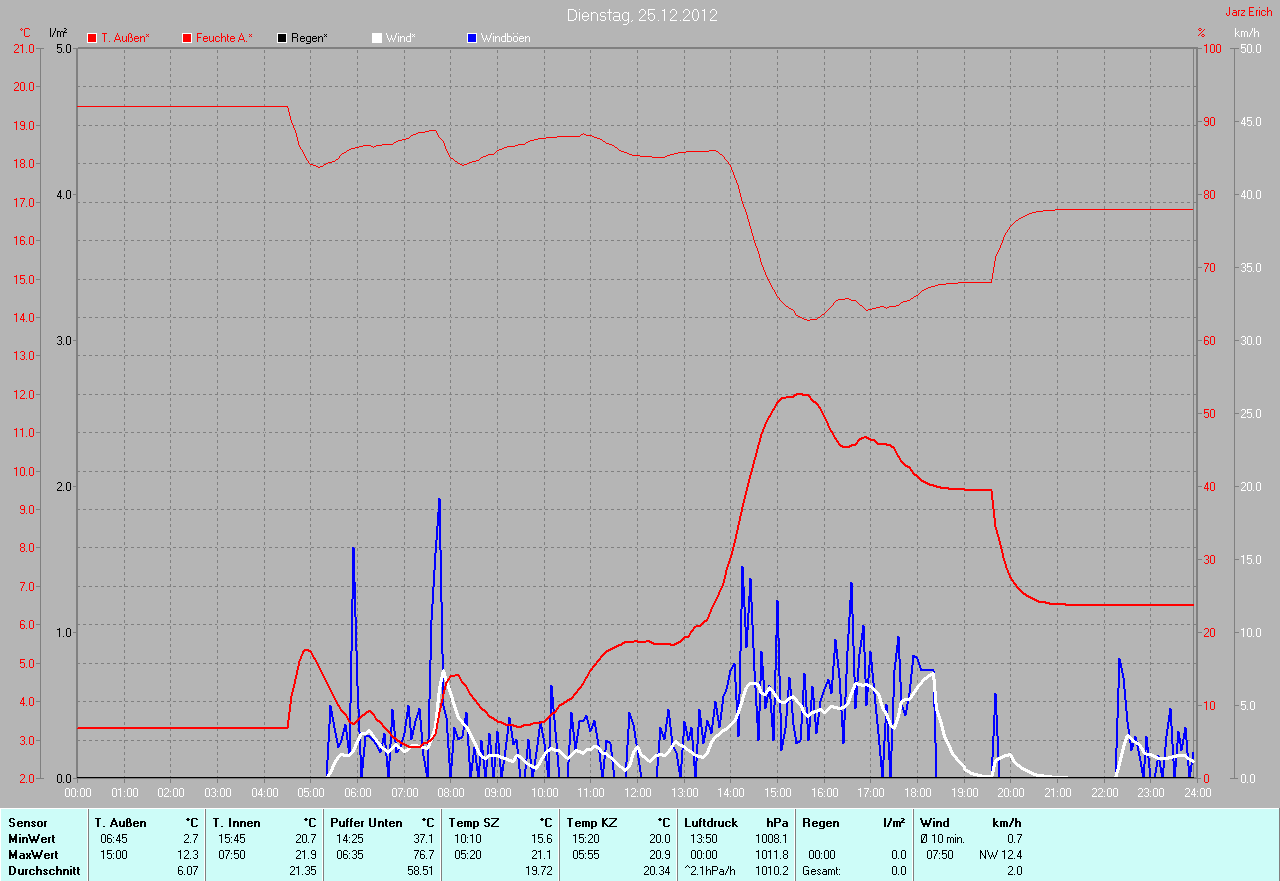This screenshot has height=881, width=1280.
Task: Select the 'NW 12.4' wind maximum value
Action: 1001,855
